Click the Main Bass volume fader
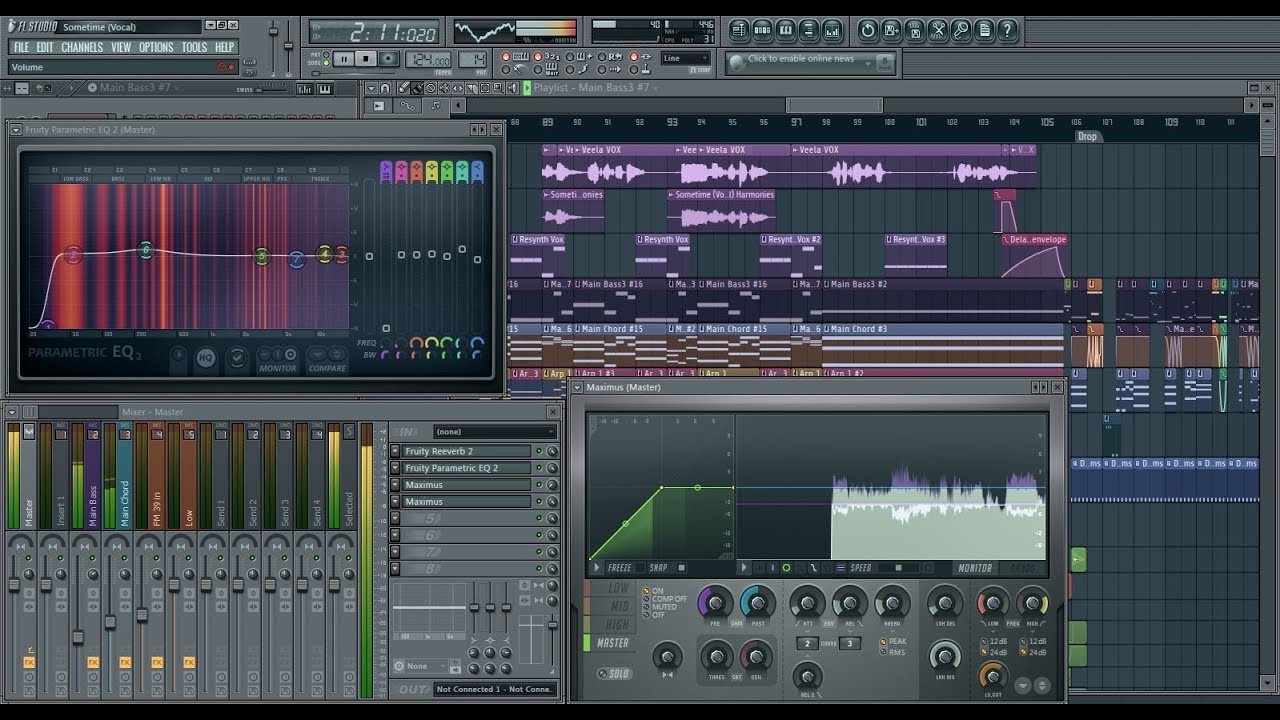The width and height of the screenshot is (1280, 720). (x=78, y=637)
